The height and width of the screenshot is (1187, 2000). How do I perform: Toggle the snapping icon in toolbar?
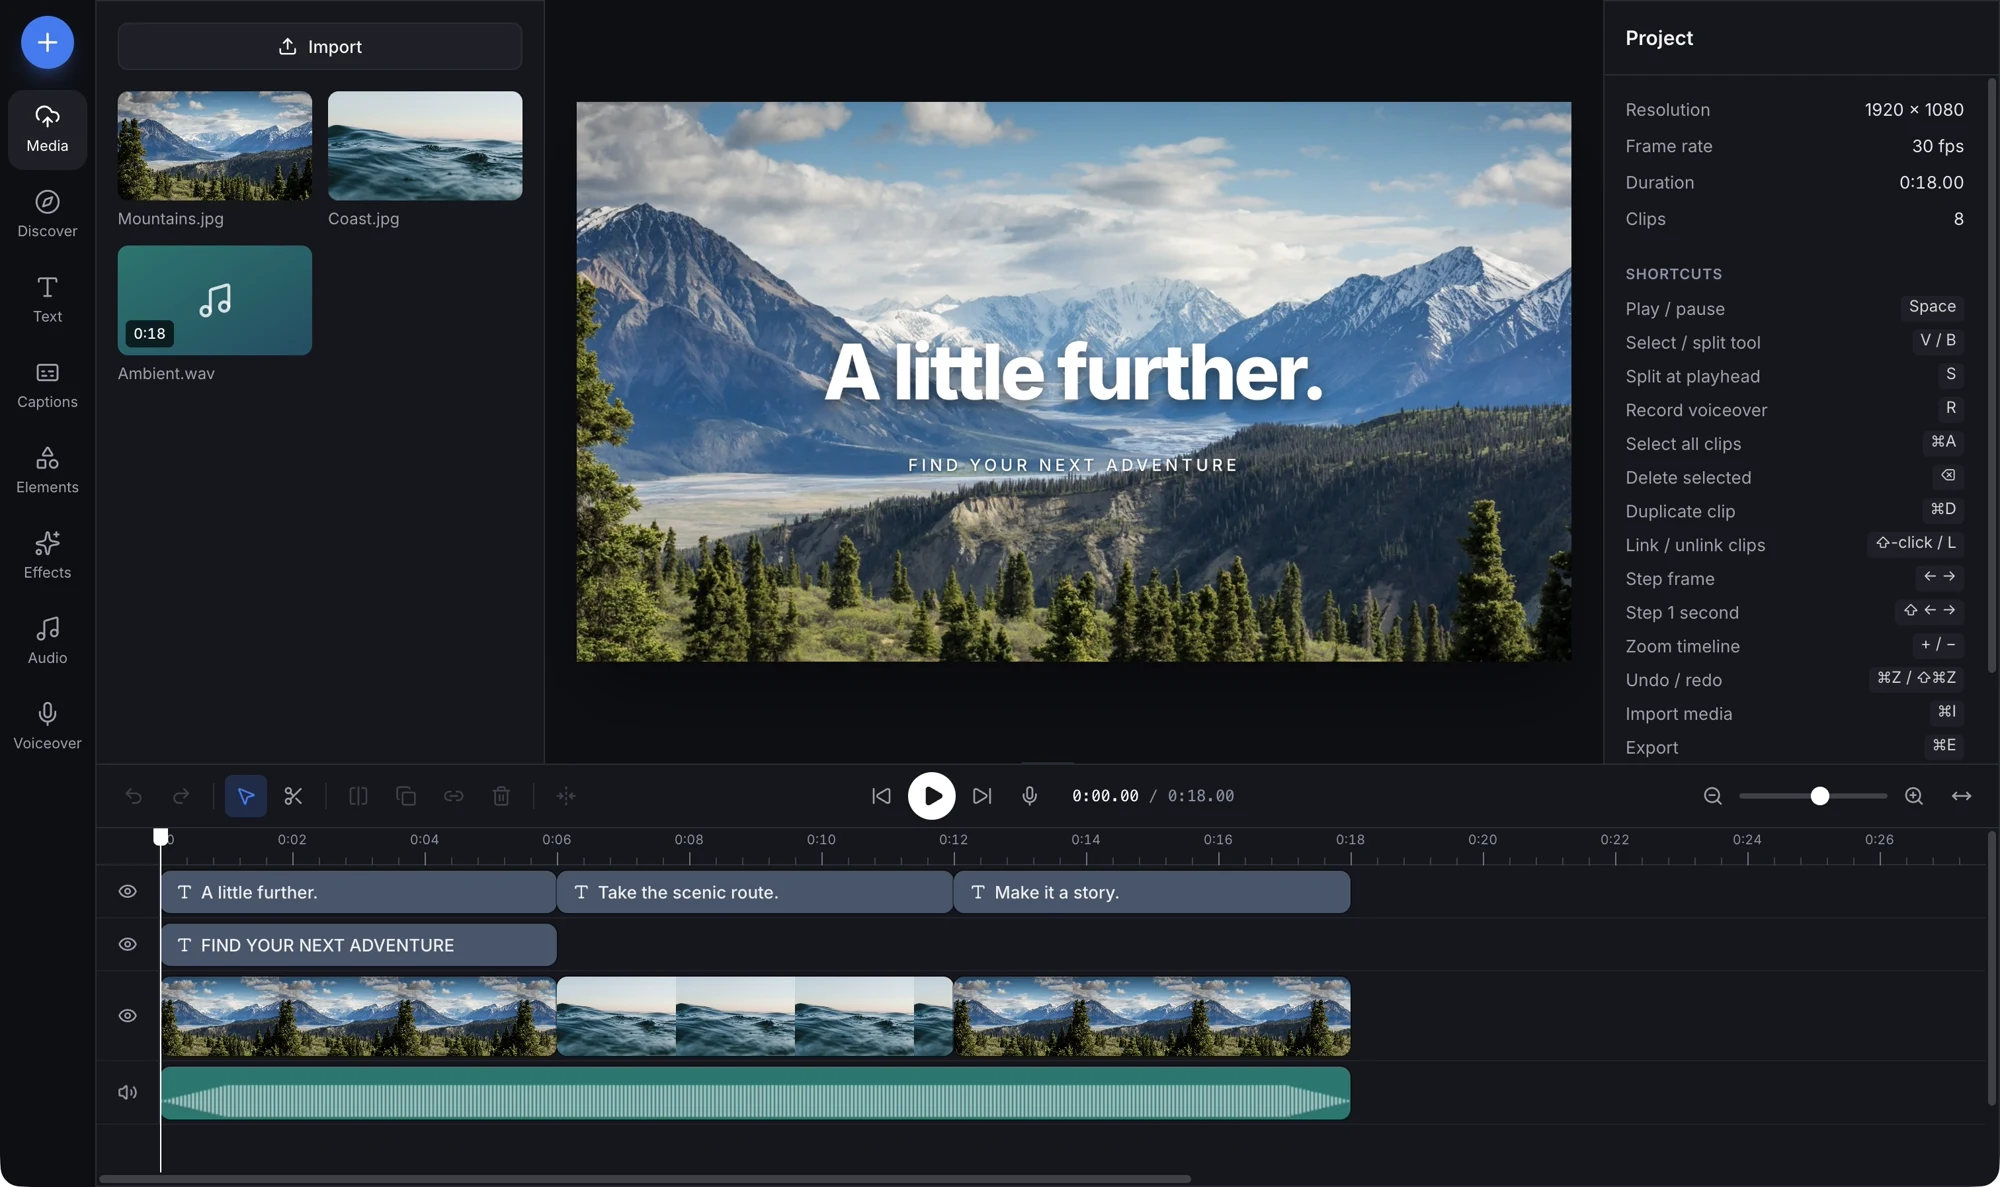click(566, 796)
